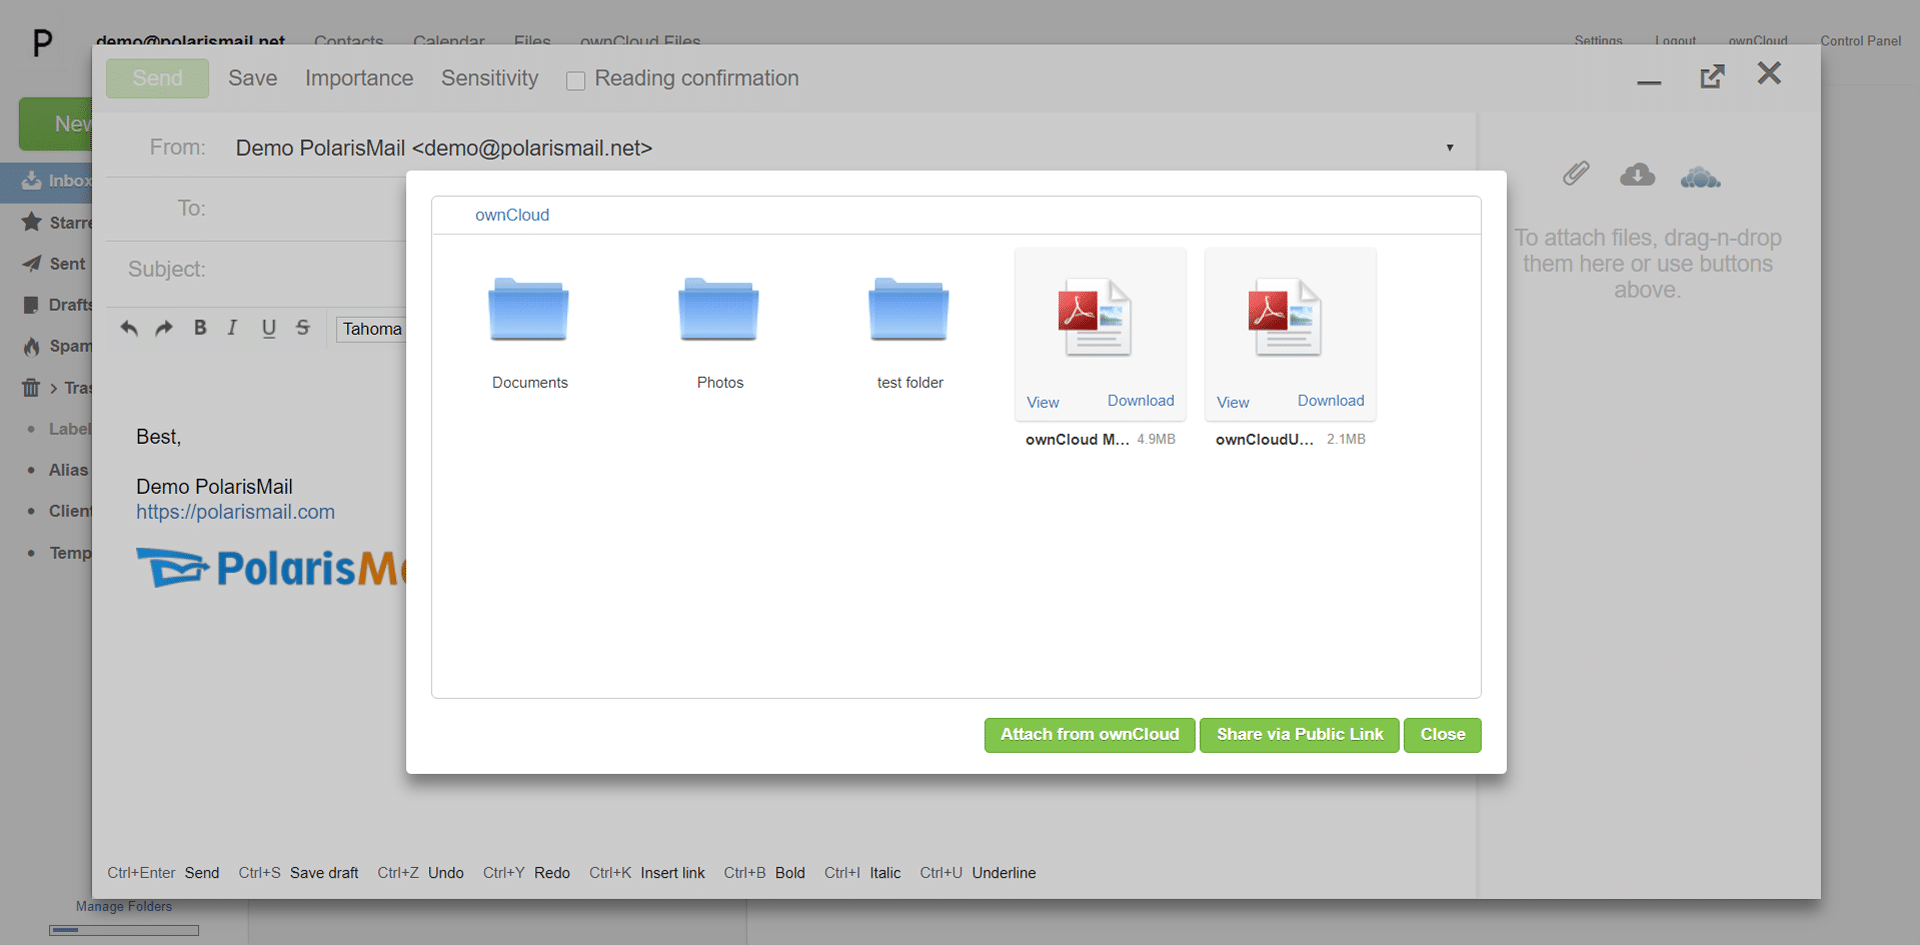
Task: Close the ownCloud file dialog
Action: pyautogui.click(x=1442, y=735)
